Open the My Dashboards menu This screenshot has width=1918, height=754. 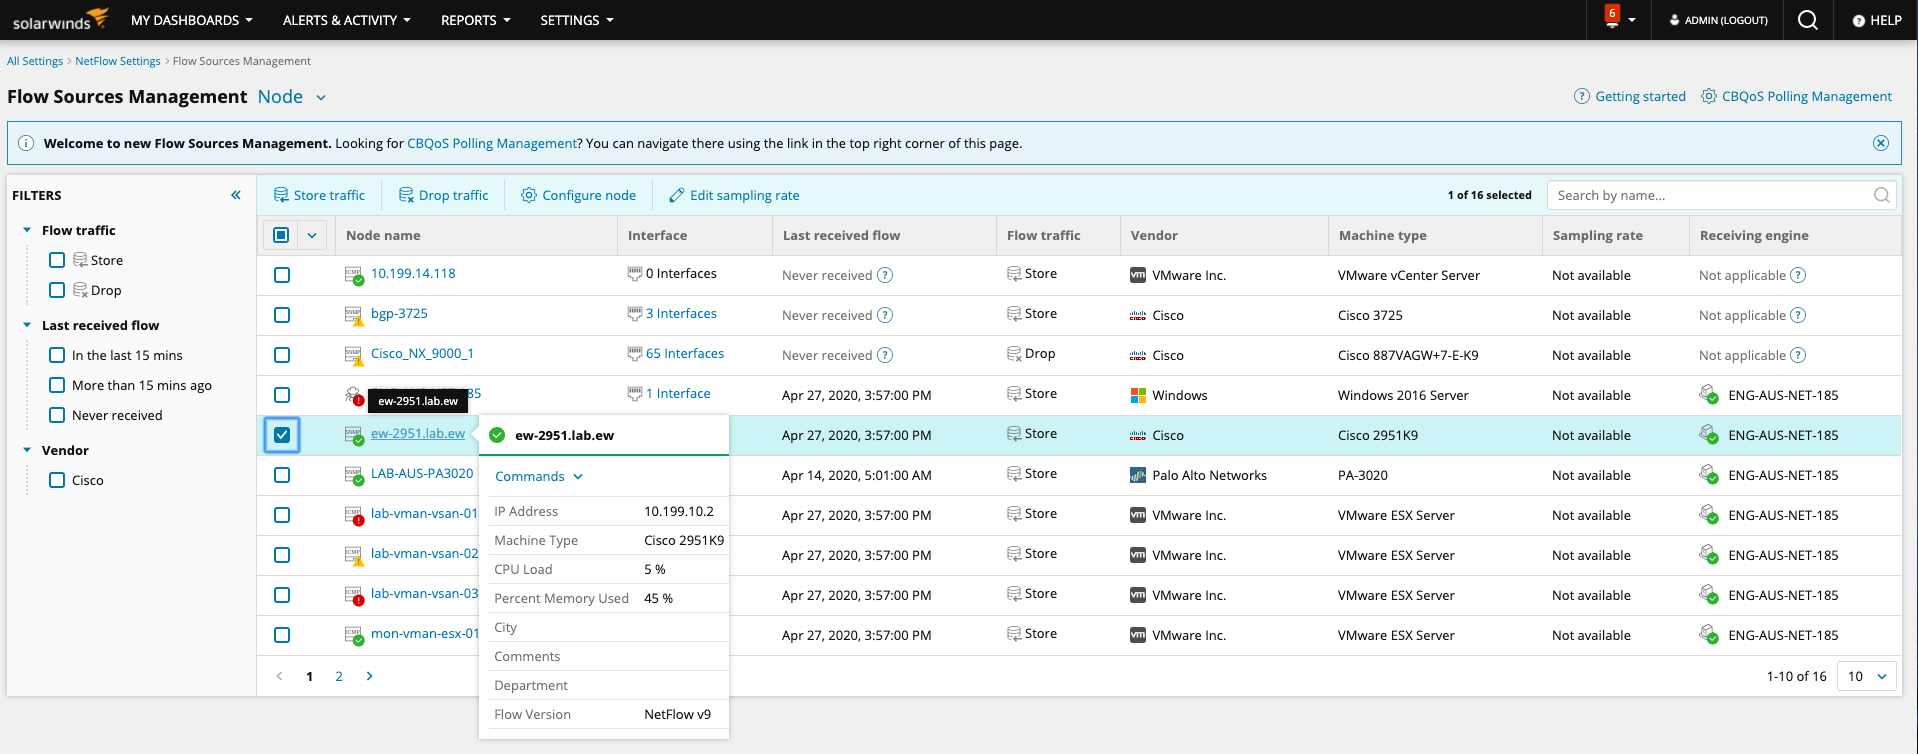(x=191, y=20)
